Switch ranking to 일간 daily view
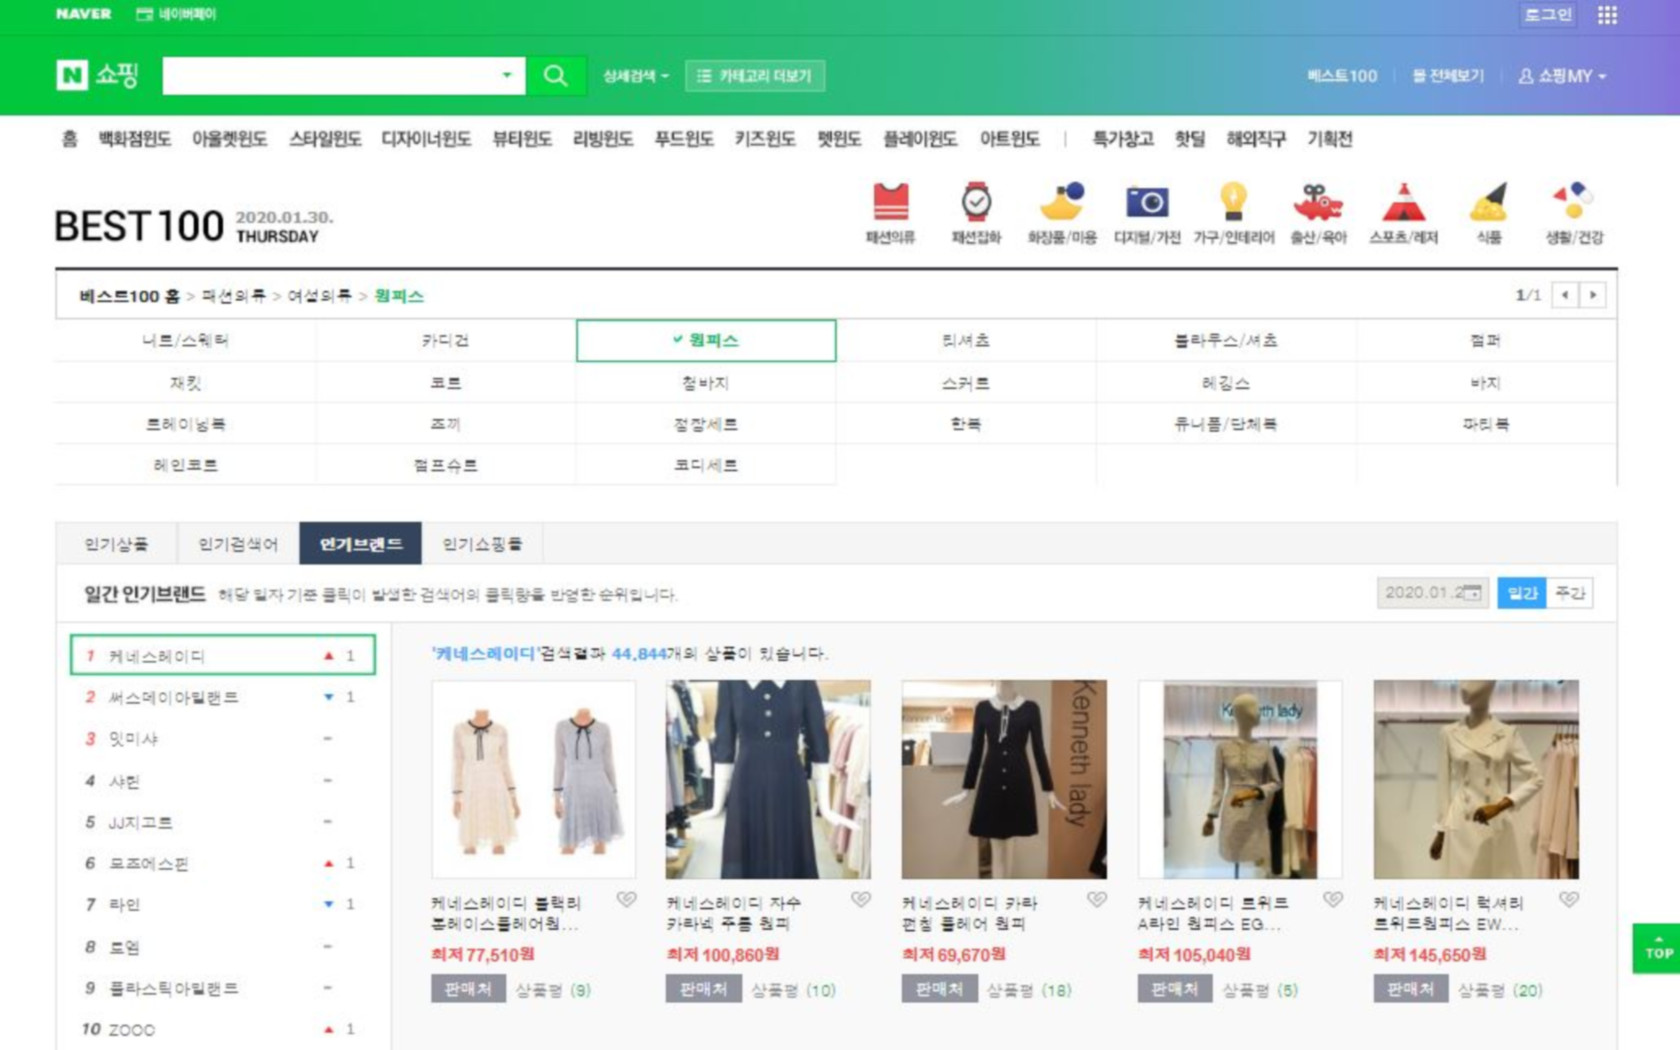 coord(1522,593)
